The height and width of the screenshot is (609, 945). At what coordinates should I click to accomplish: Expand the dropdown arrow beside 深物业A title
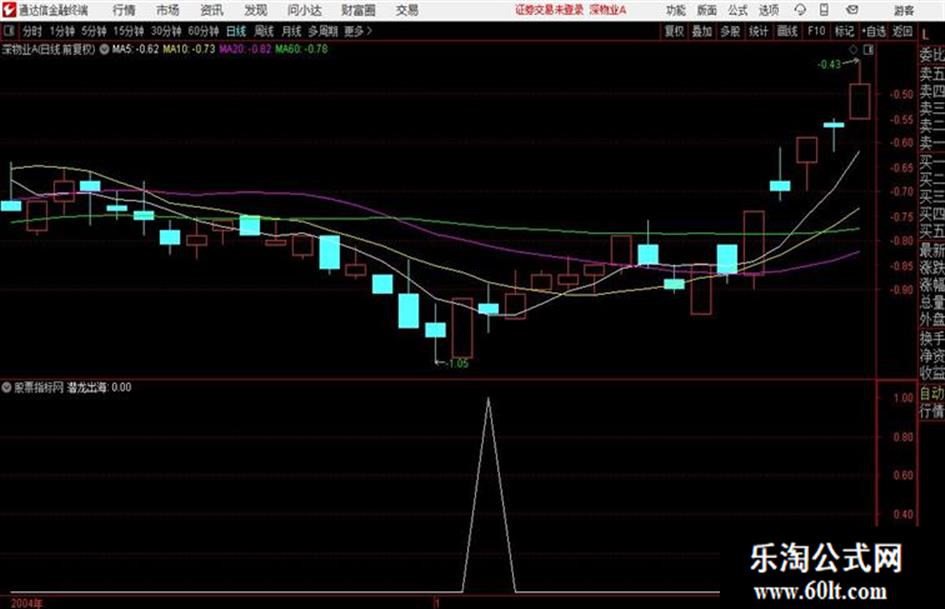coord(104,49)
